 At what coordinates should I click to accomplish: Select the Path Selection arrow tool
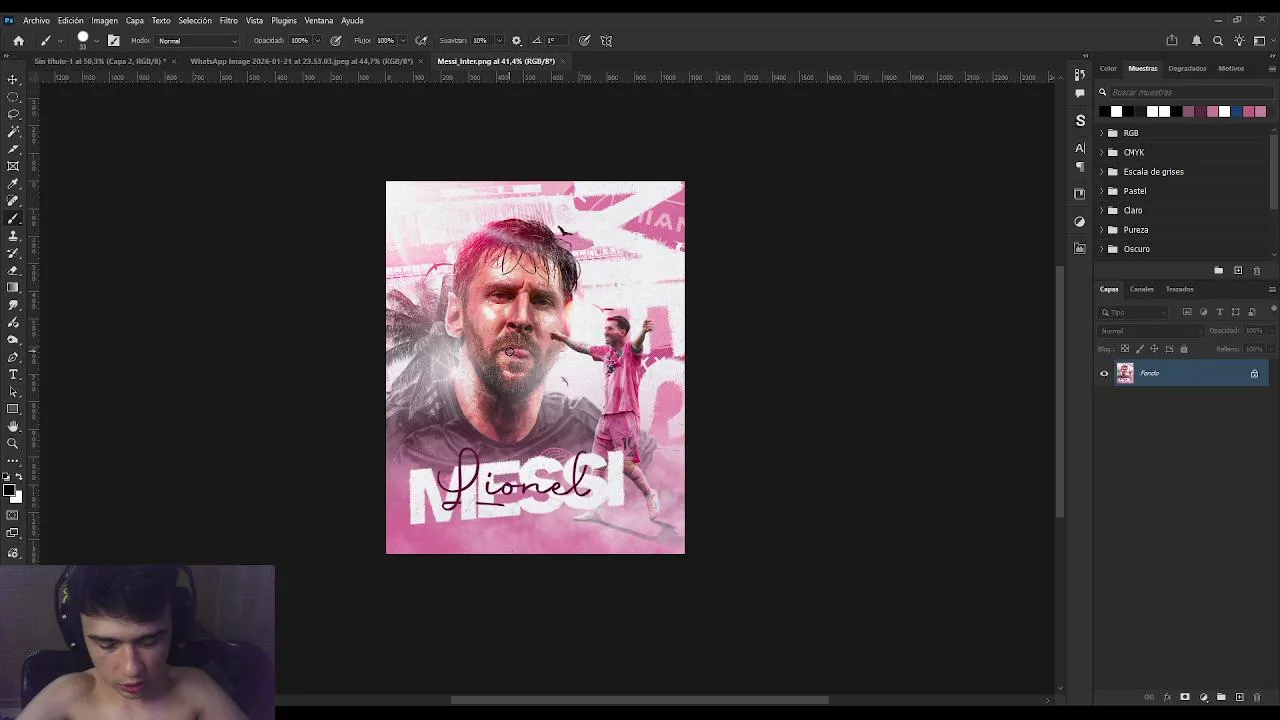[13, 392]
